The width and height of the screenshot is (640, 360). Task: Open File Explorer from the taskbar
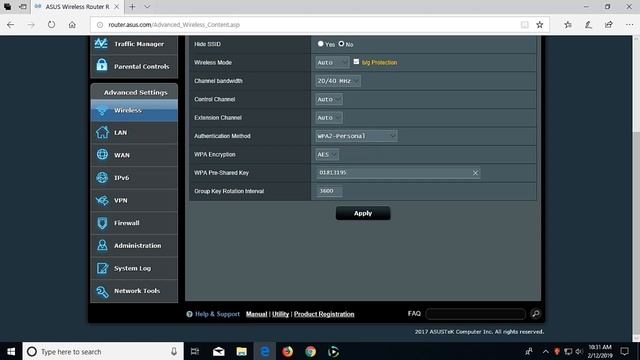click(x=242, y=351)
